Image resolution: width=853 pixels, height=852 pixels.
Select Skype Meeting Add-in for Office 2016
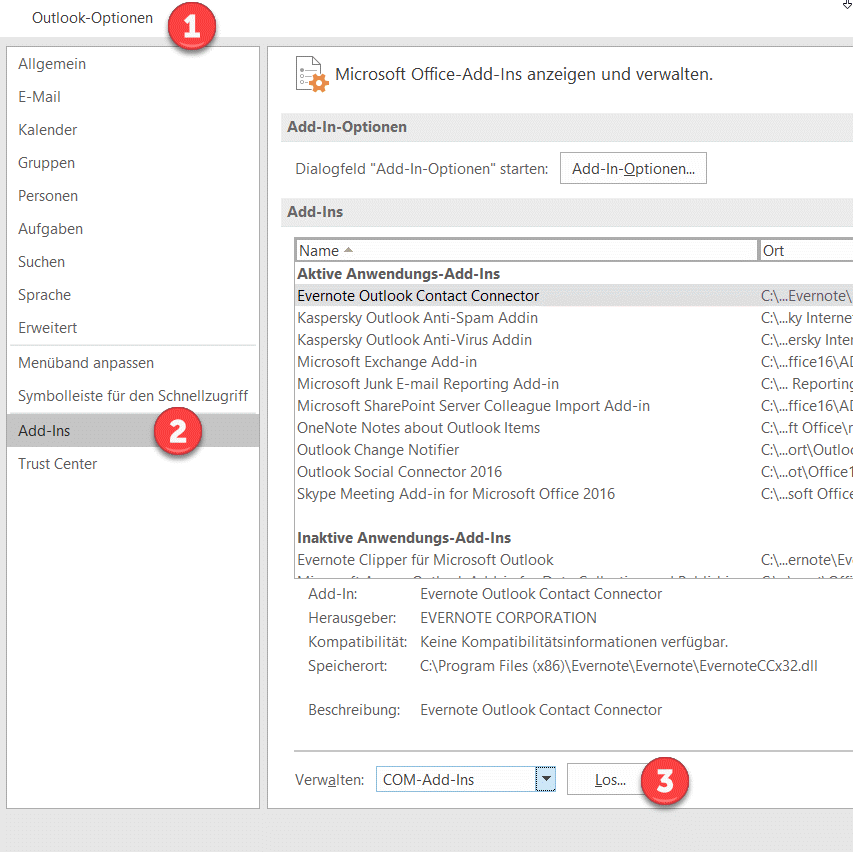[456, 494]
